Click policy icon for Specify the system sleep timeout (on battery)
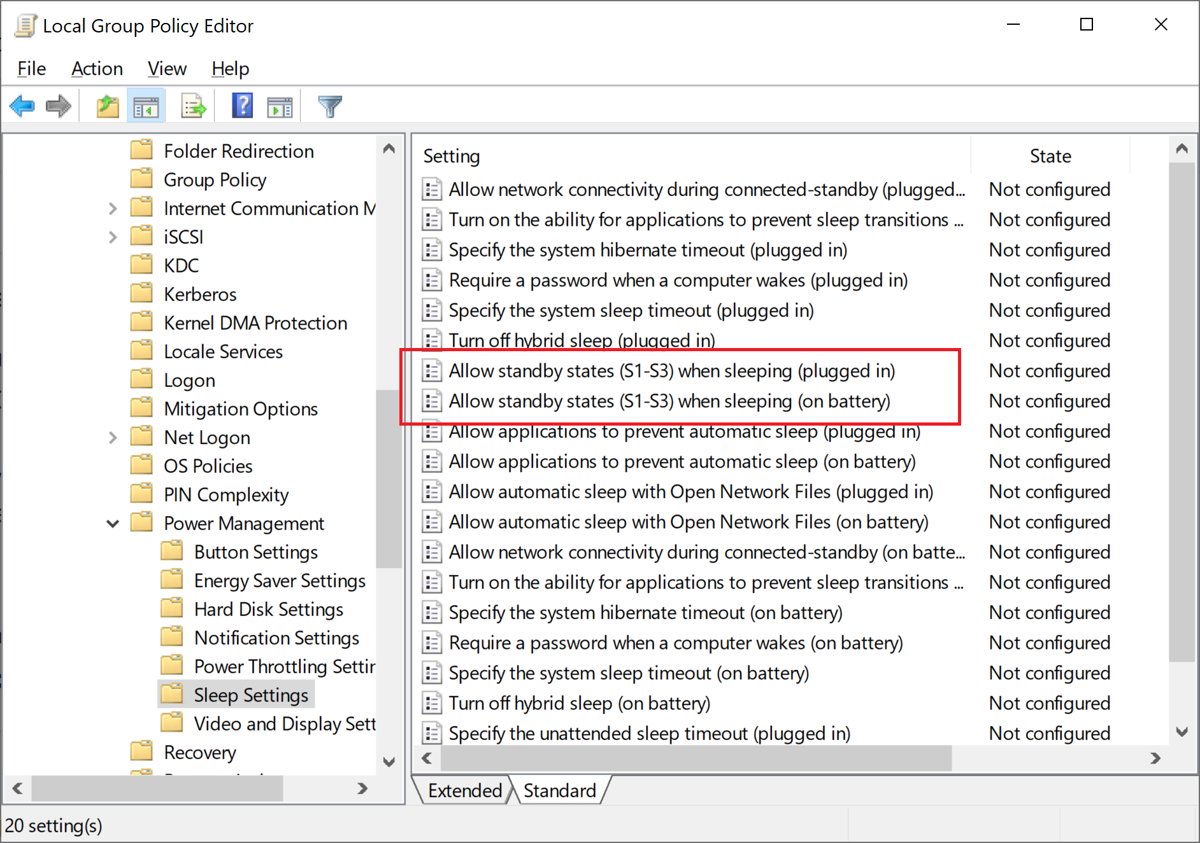Image resolution: width=1200 pixels, height=843 pixels. click(x=432, y=673)
